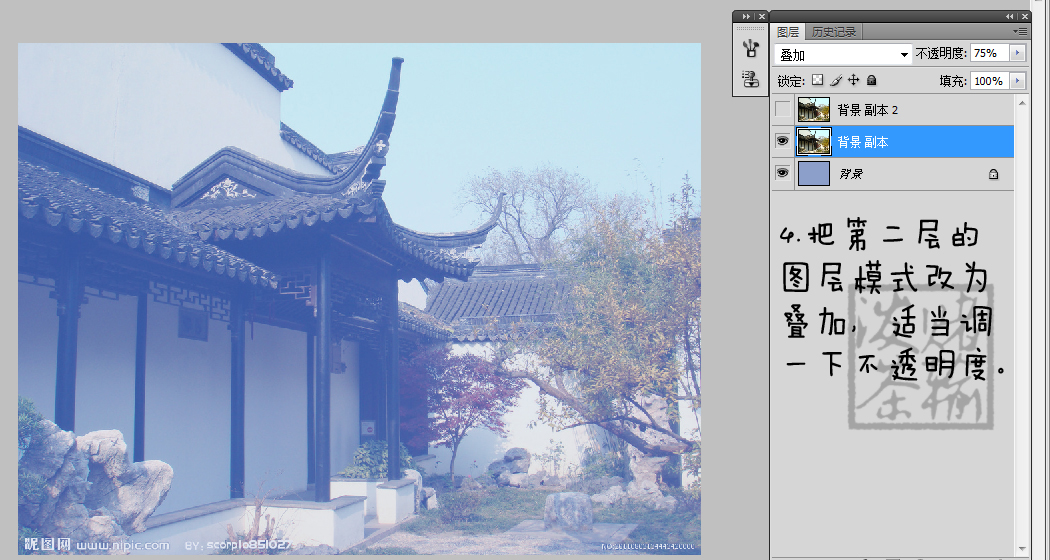Expand the small icon dock panel
The image size is (1050, 560).
(745, 17)
